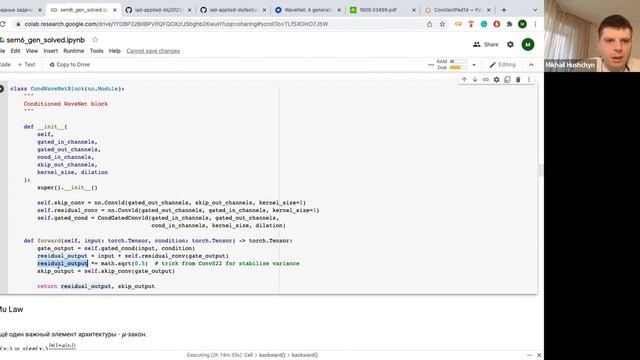This screenshot has height=360, width=640.
Task: Collapse the header with the caret
Action: 531,64
